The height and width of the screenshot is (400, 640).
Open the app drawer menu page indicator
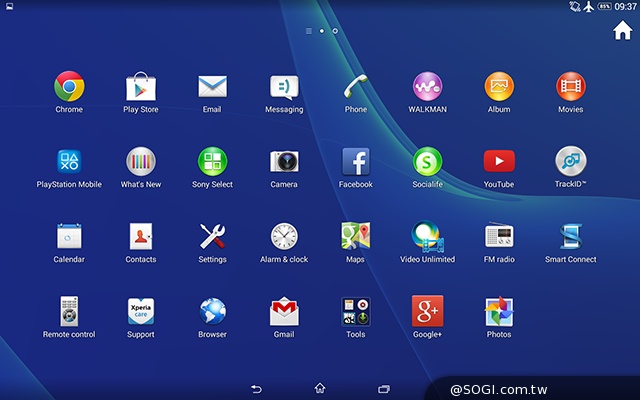pos(309,31)
